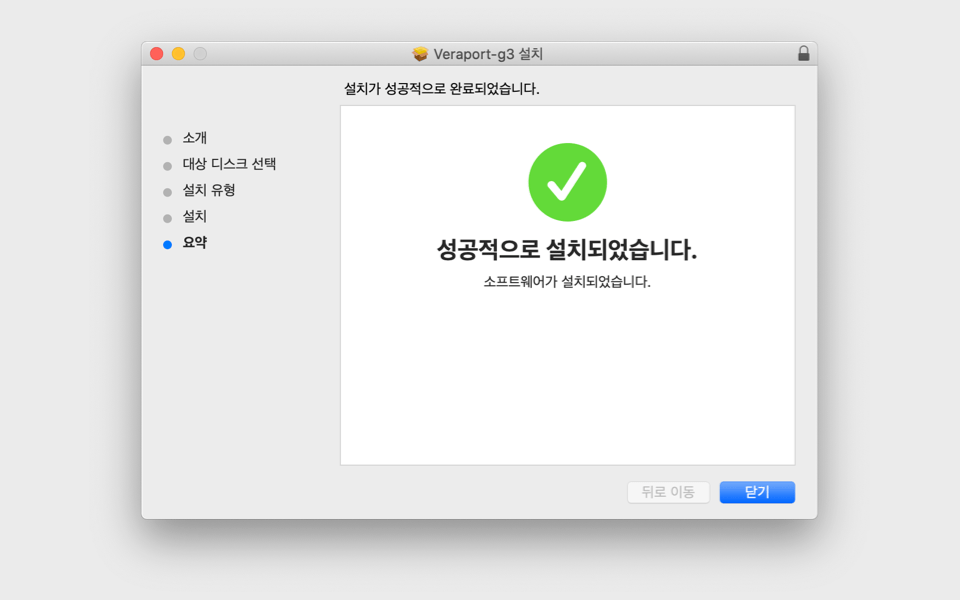The image size is (960, 600).
Task: Click the lock icon in the title bar
Action: point(803,54)
